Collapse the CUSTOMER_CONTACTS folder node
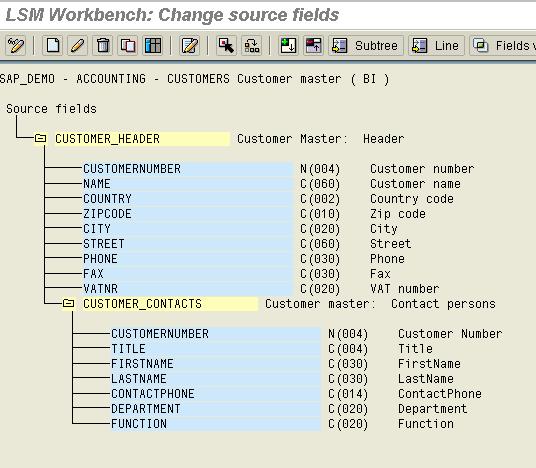 (x=68, y=303)
